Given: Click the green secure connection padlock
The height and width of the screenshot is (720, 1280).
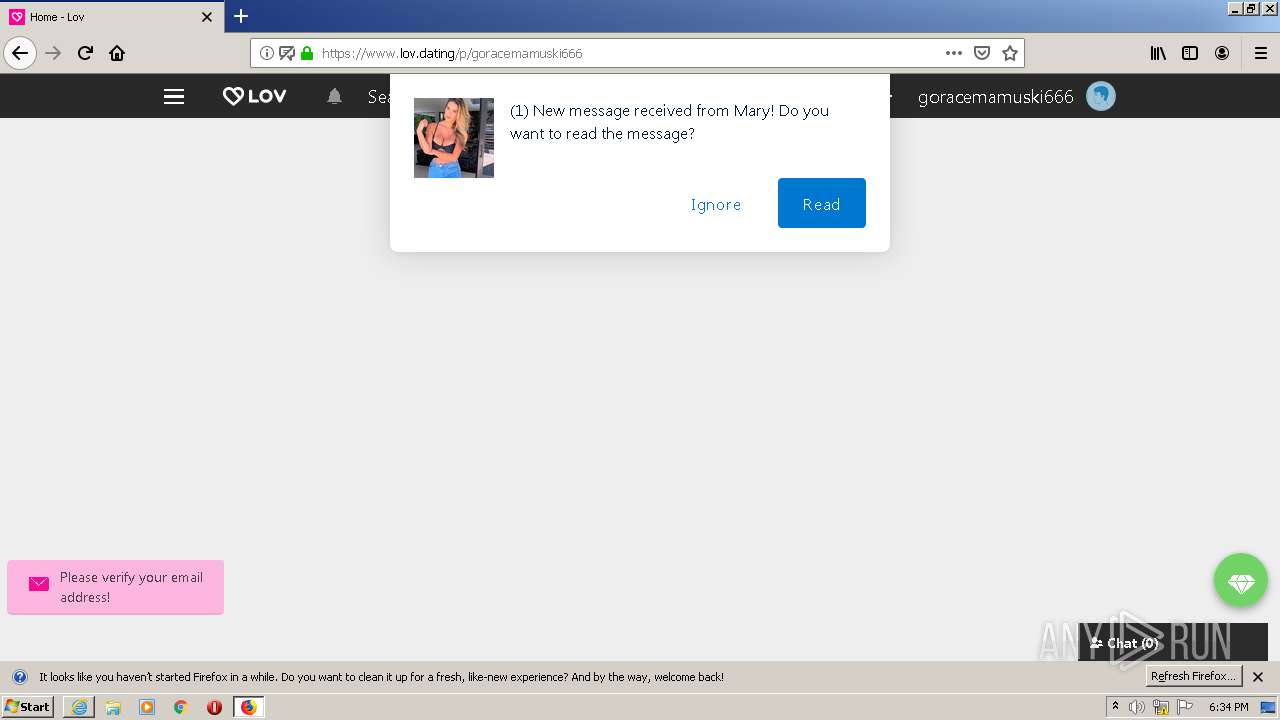Looking at the screenshot, I should pyautogui.click(x=307, y=53).
